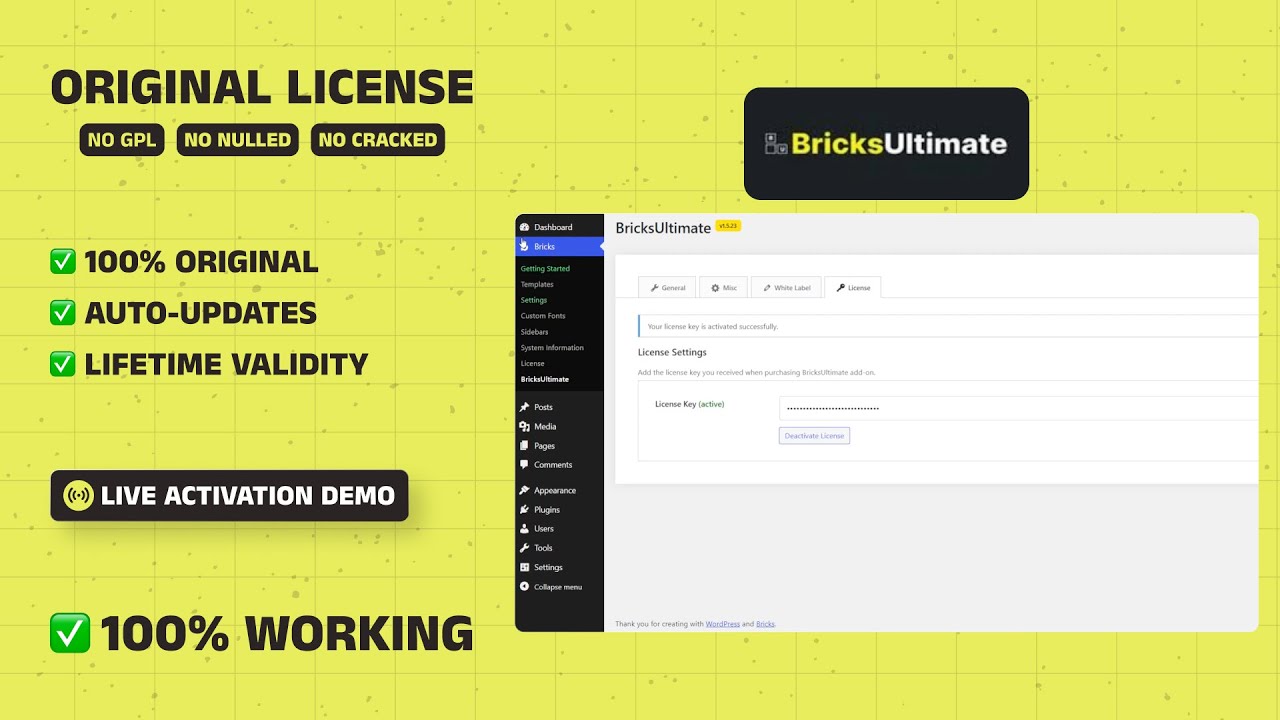
Task: Switch to the Misc tab
Action: (x=723, y=288)
